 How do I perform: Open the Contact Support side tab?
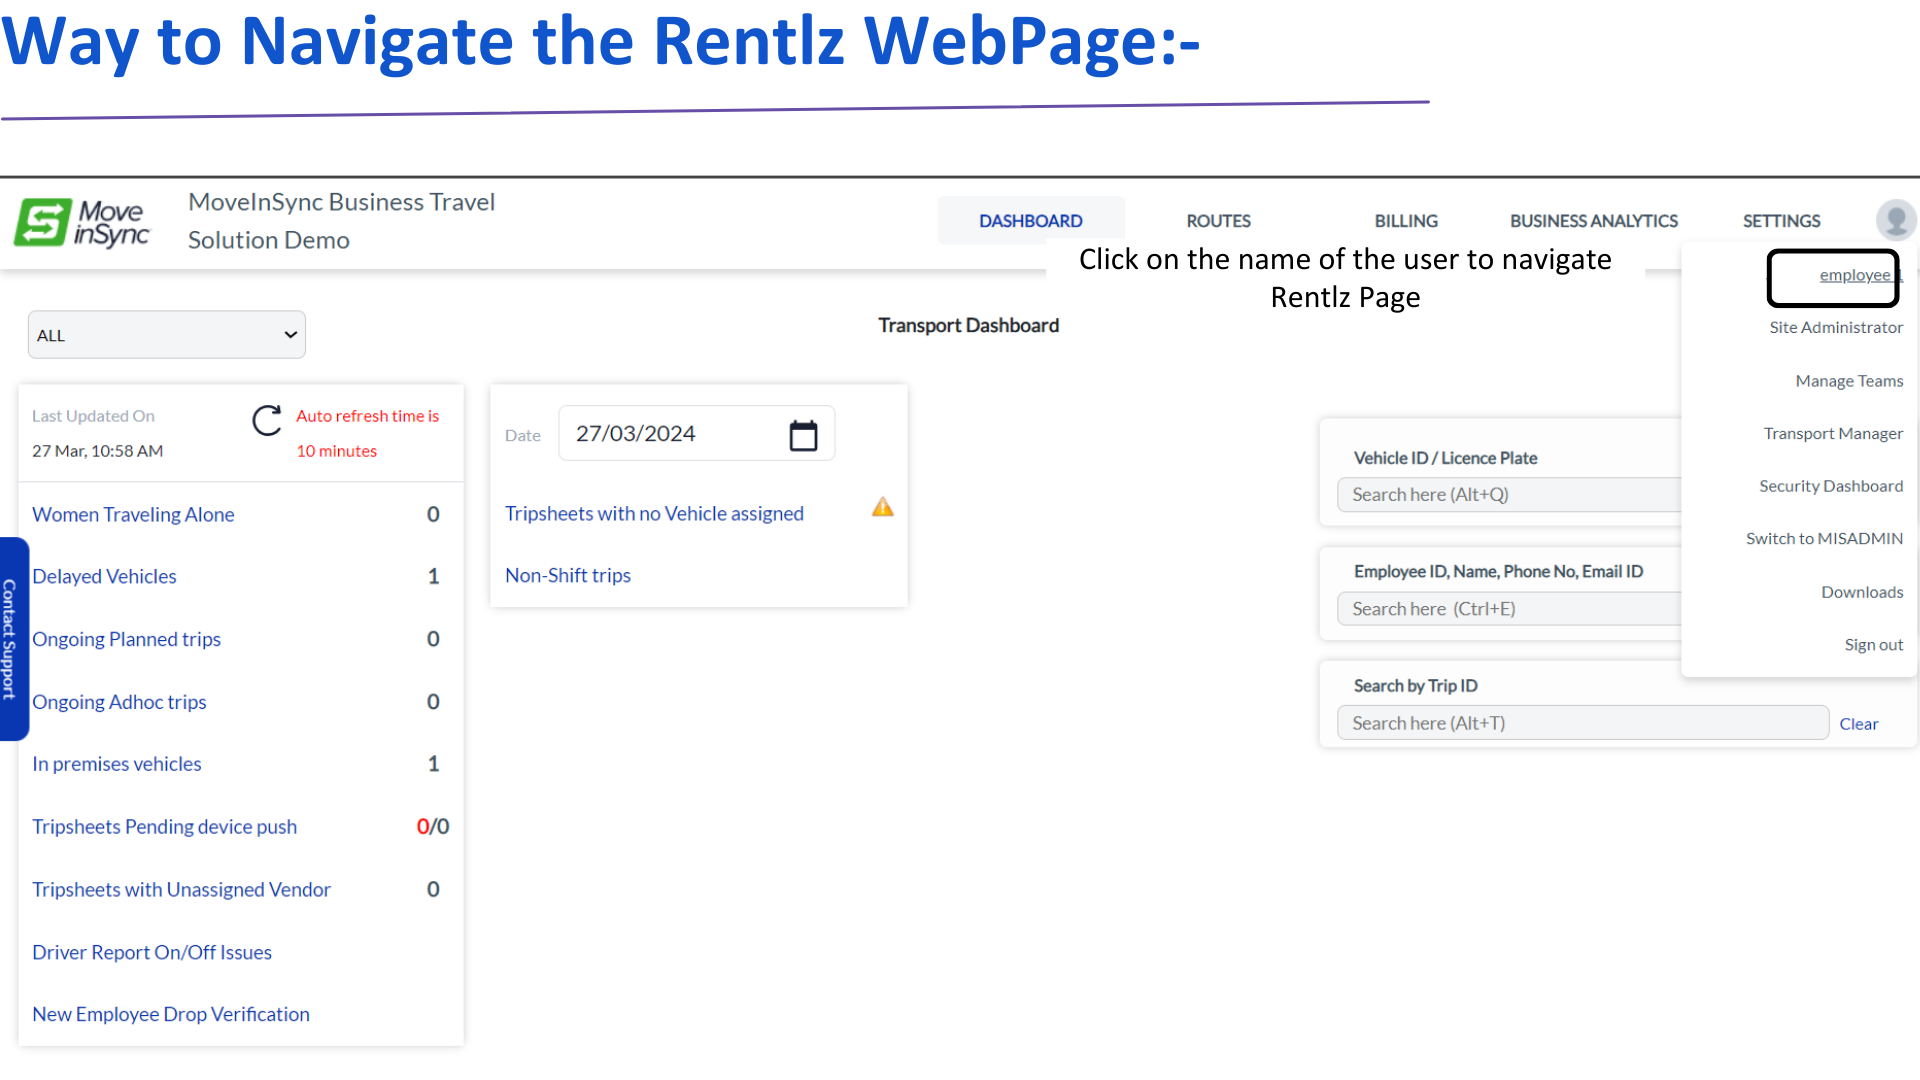coord(12,639)
